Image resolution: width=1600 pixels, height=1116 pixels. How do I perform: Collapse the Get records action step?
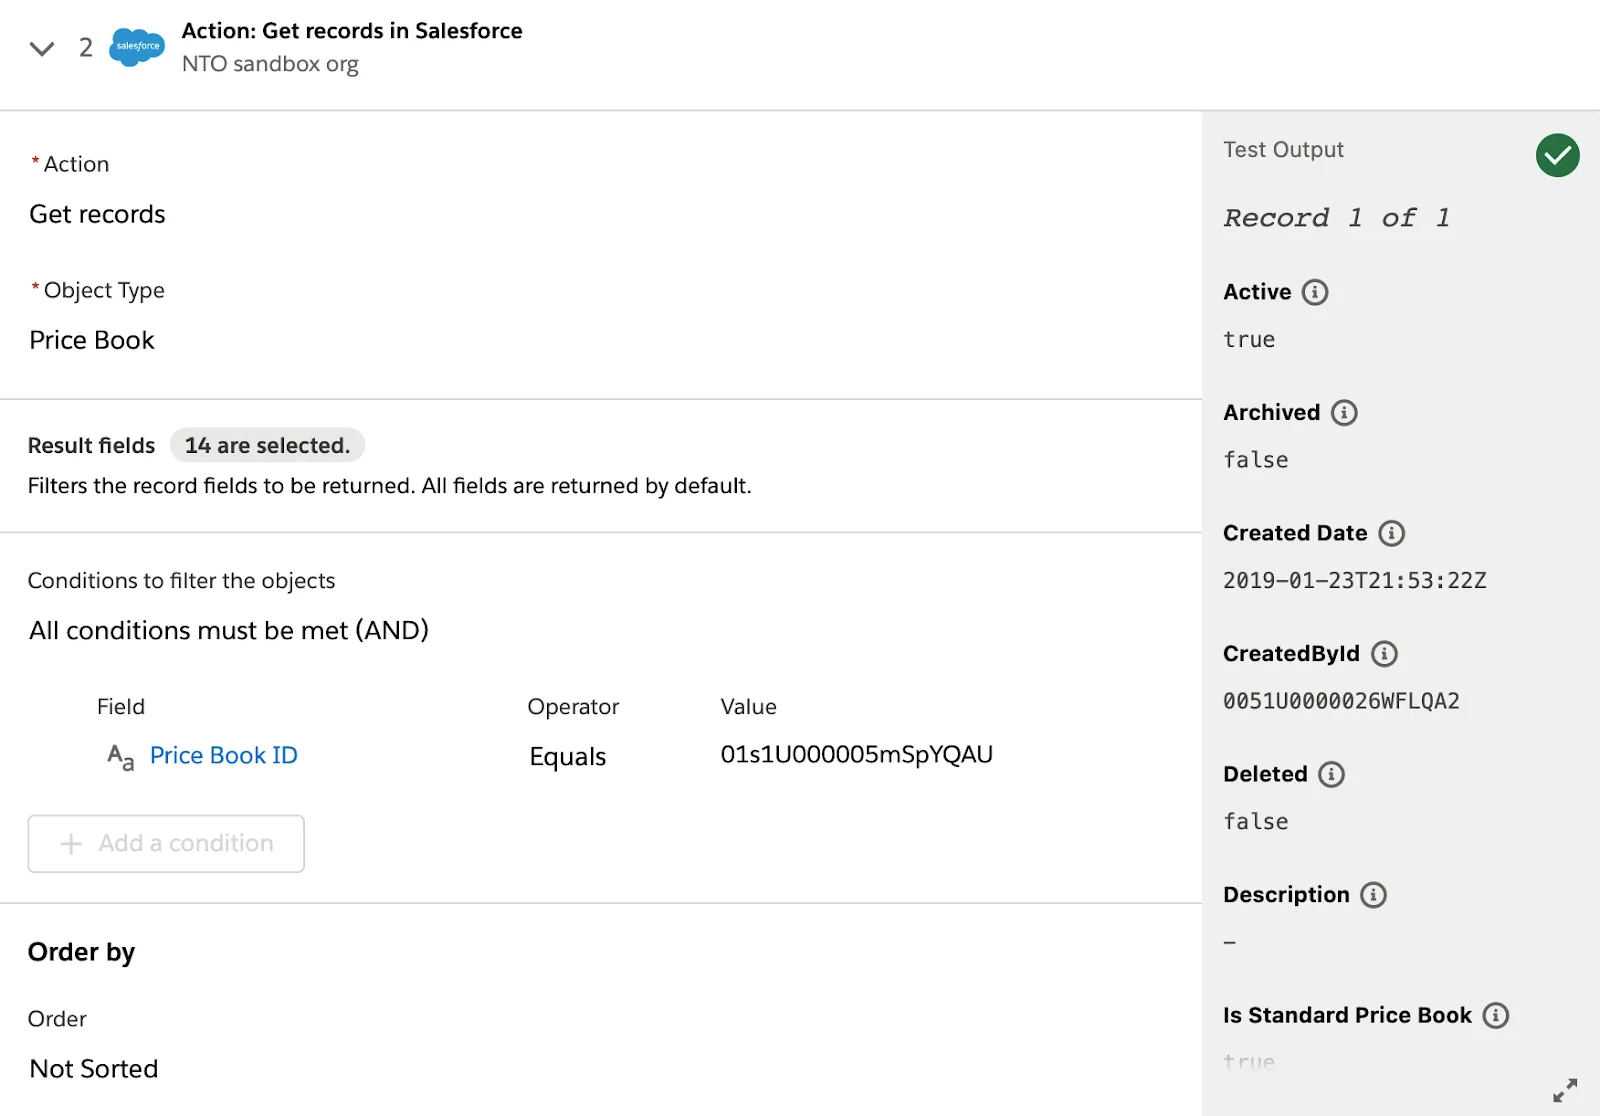(41, 47)
